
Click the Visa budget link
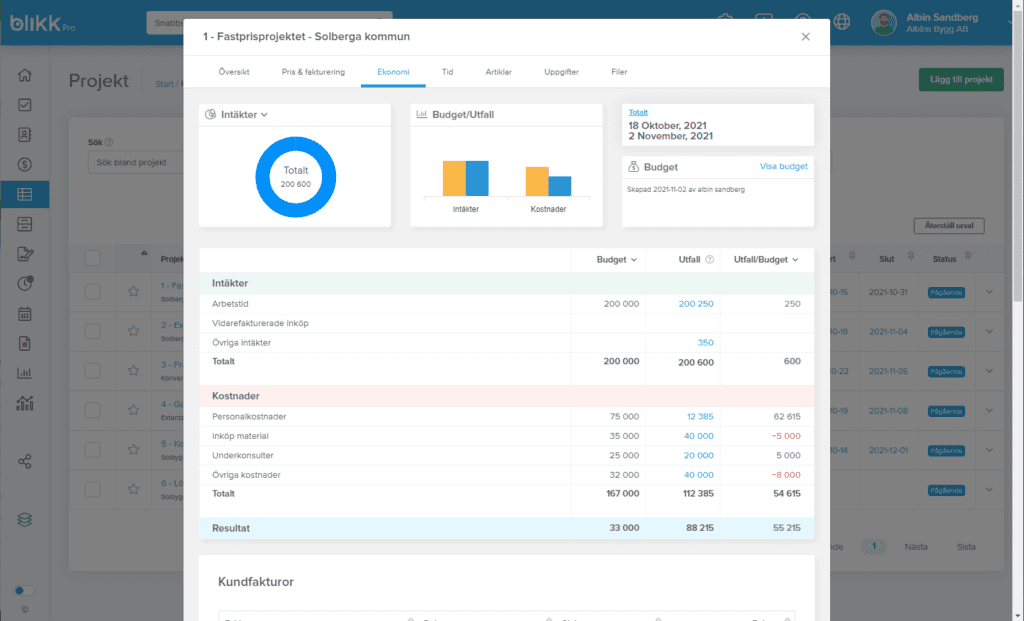(x=783, y=166)
